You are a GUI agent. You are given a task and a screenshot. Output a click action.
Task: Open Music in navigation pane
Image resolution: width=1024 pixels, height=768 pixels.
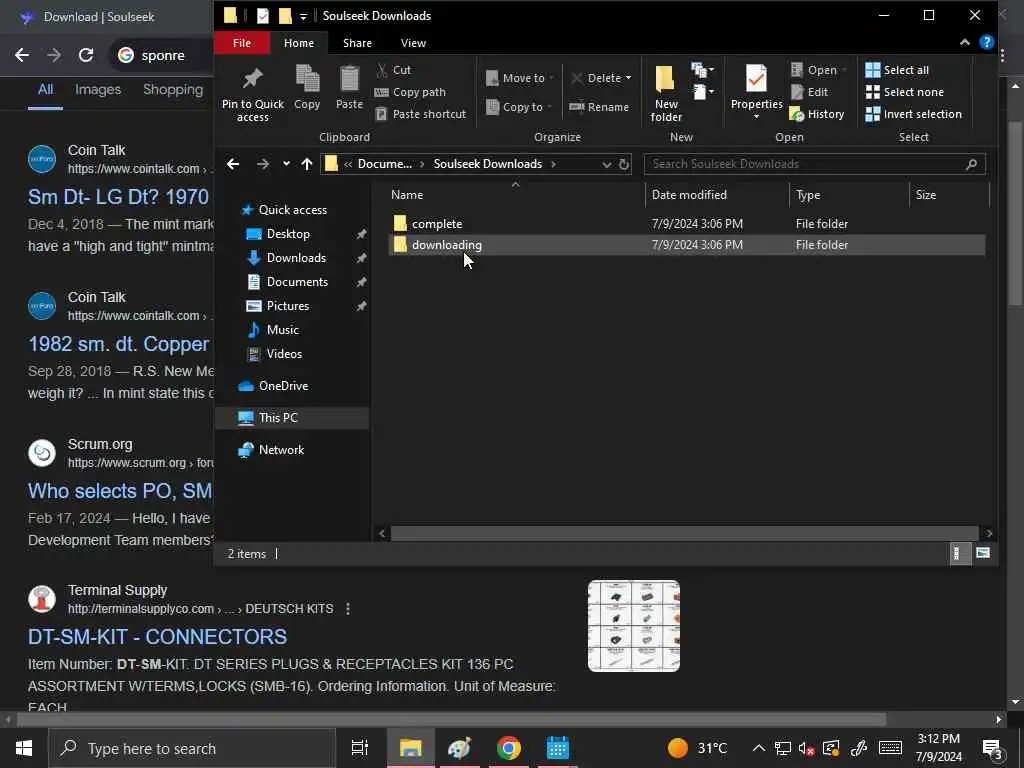point(282,330)
